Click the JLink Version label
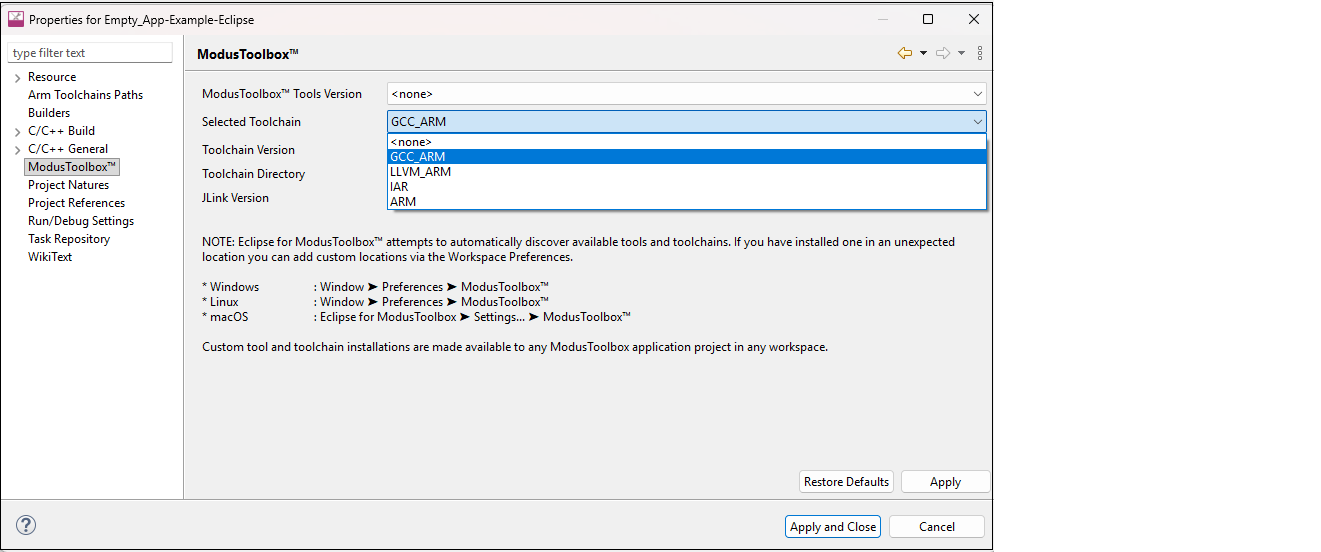This screenshot has height=552, width=1321. [235, 198]
